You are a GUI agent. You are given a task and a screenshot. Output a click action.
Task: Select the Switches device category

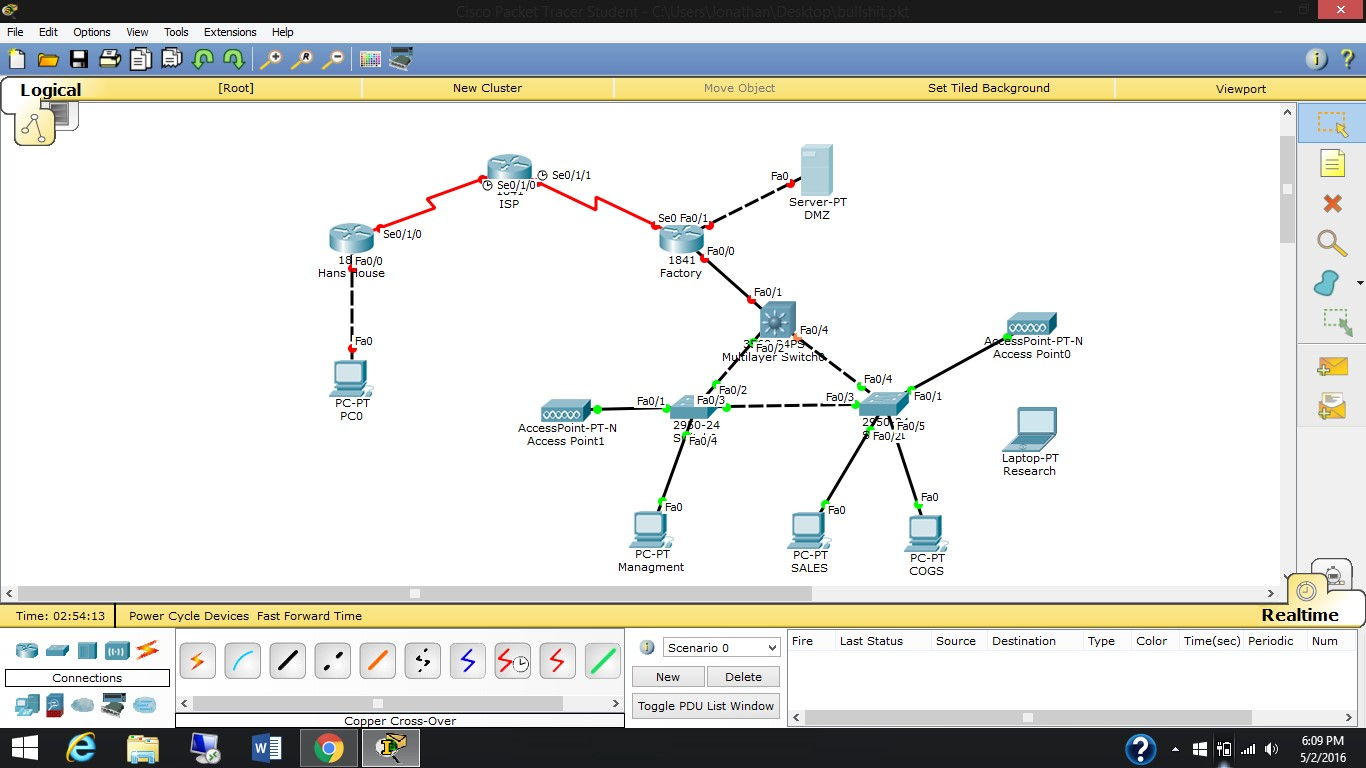click(x=56, y=650)
